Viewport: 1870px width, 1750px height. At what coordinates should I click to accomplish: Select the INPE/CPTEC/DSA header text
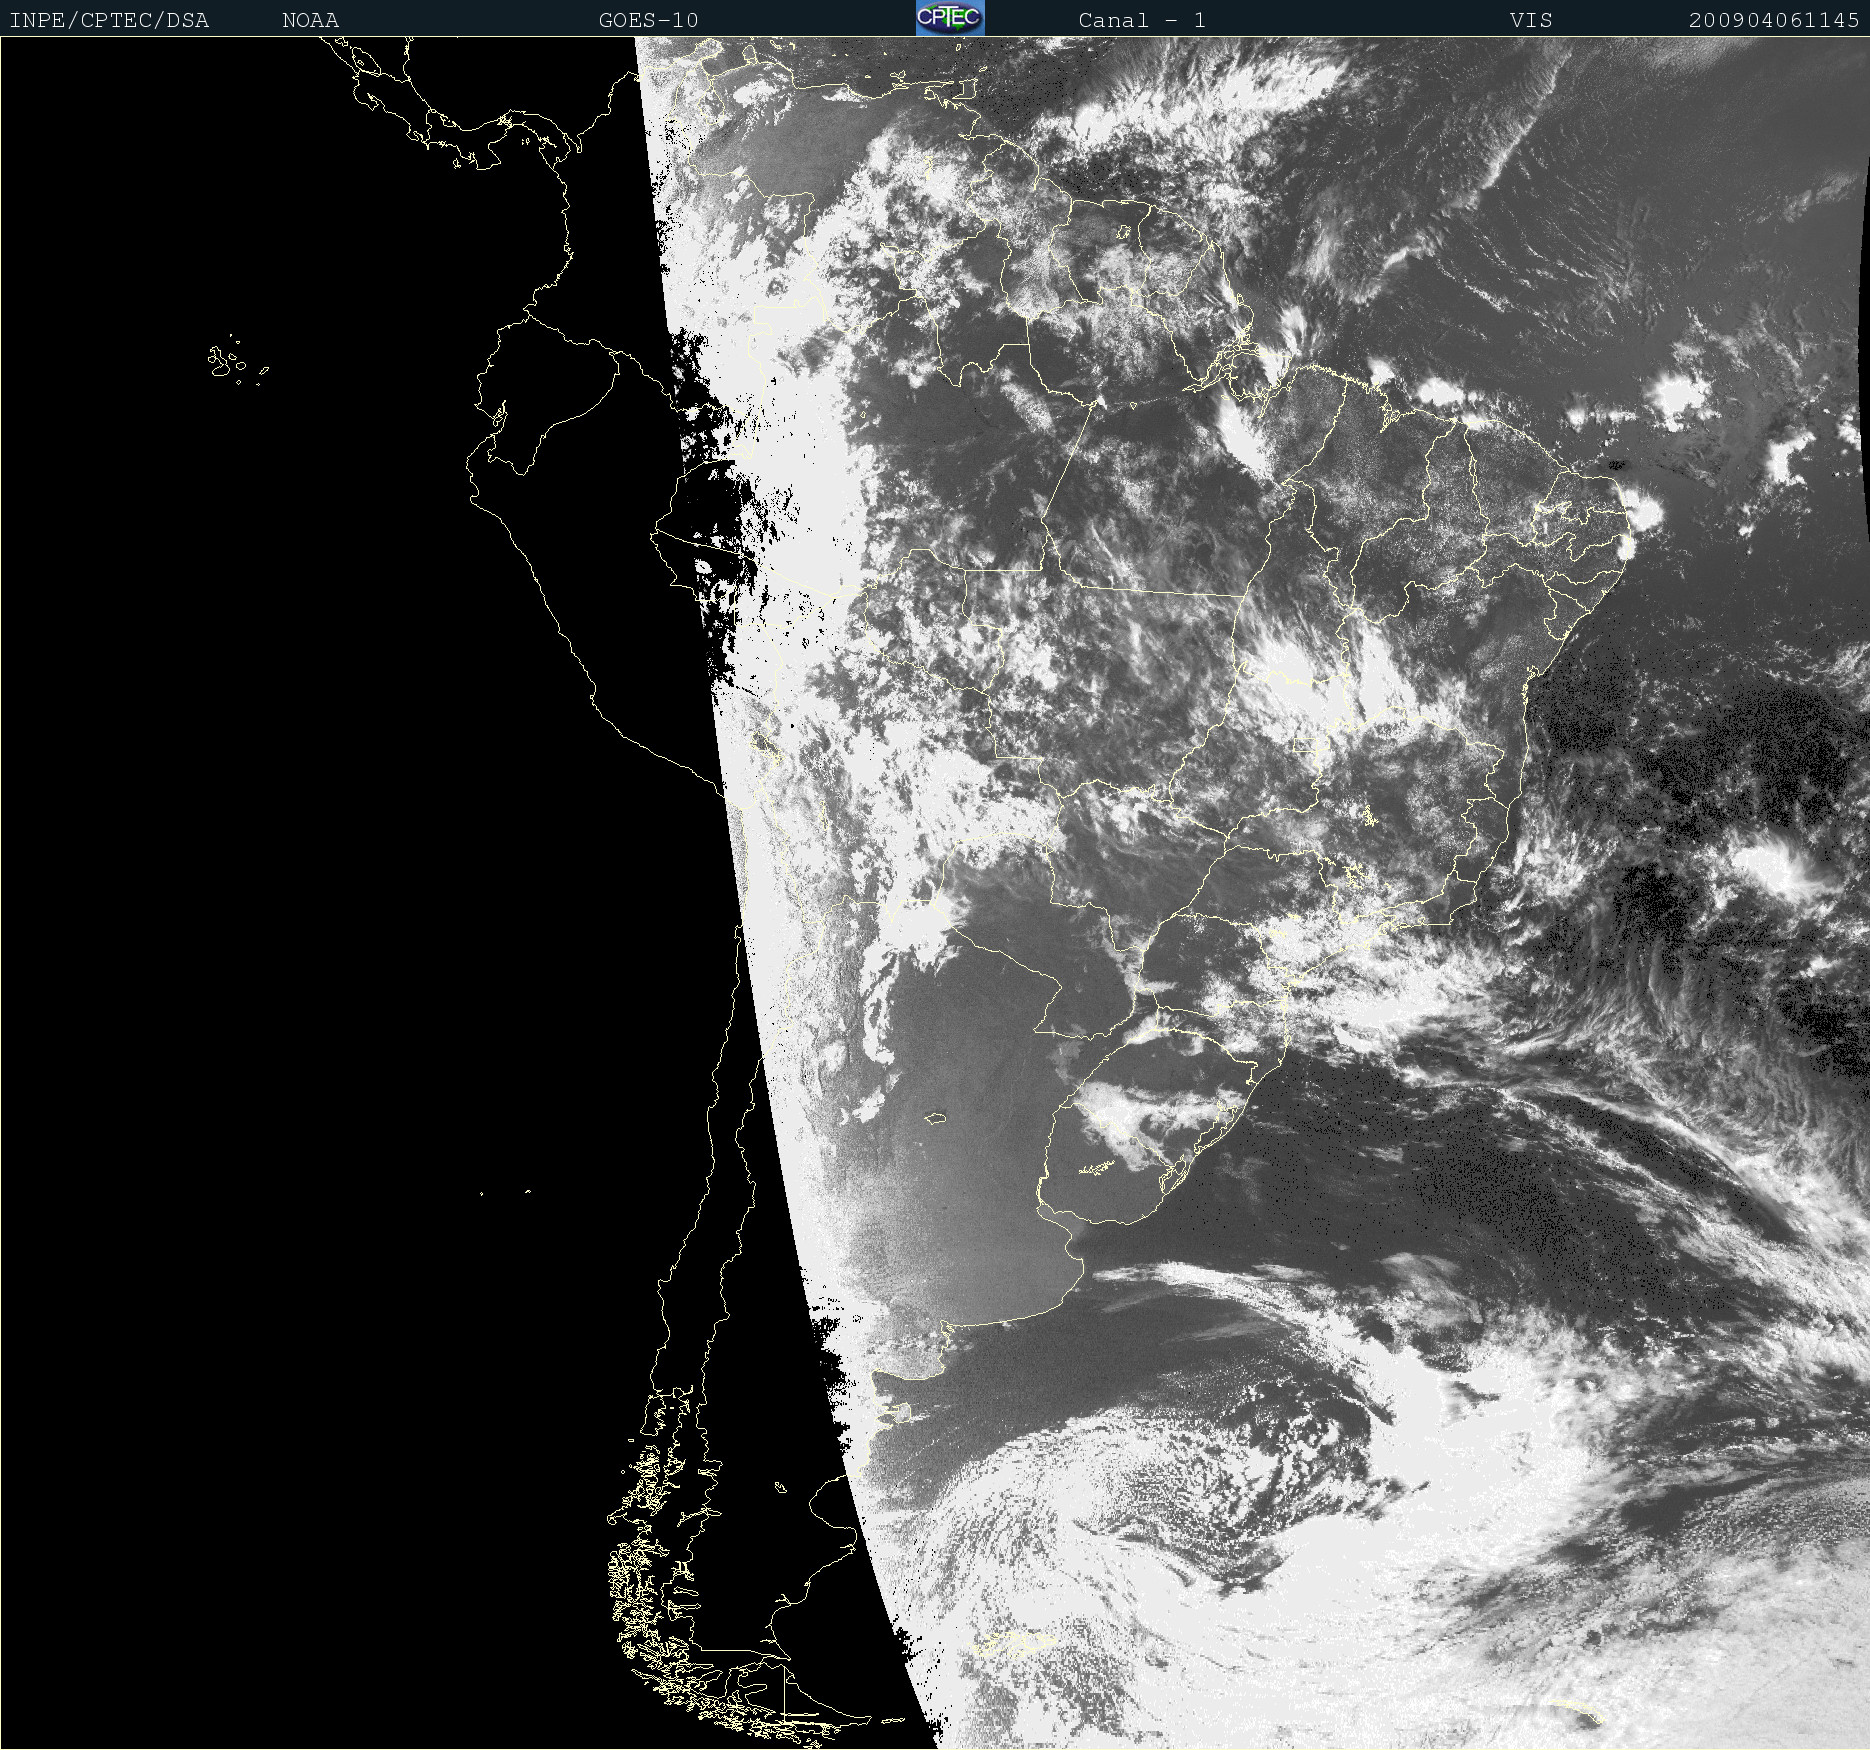click(x=109, y=20)
